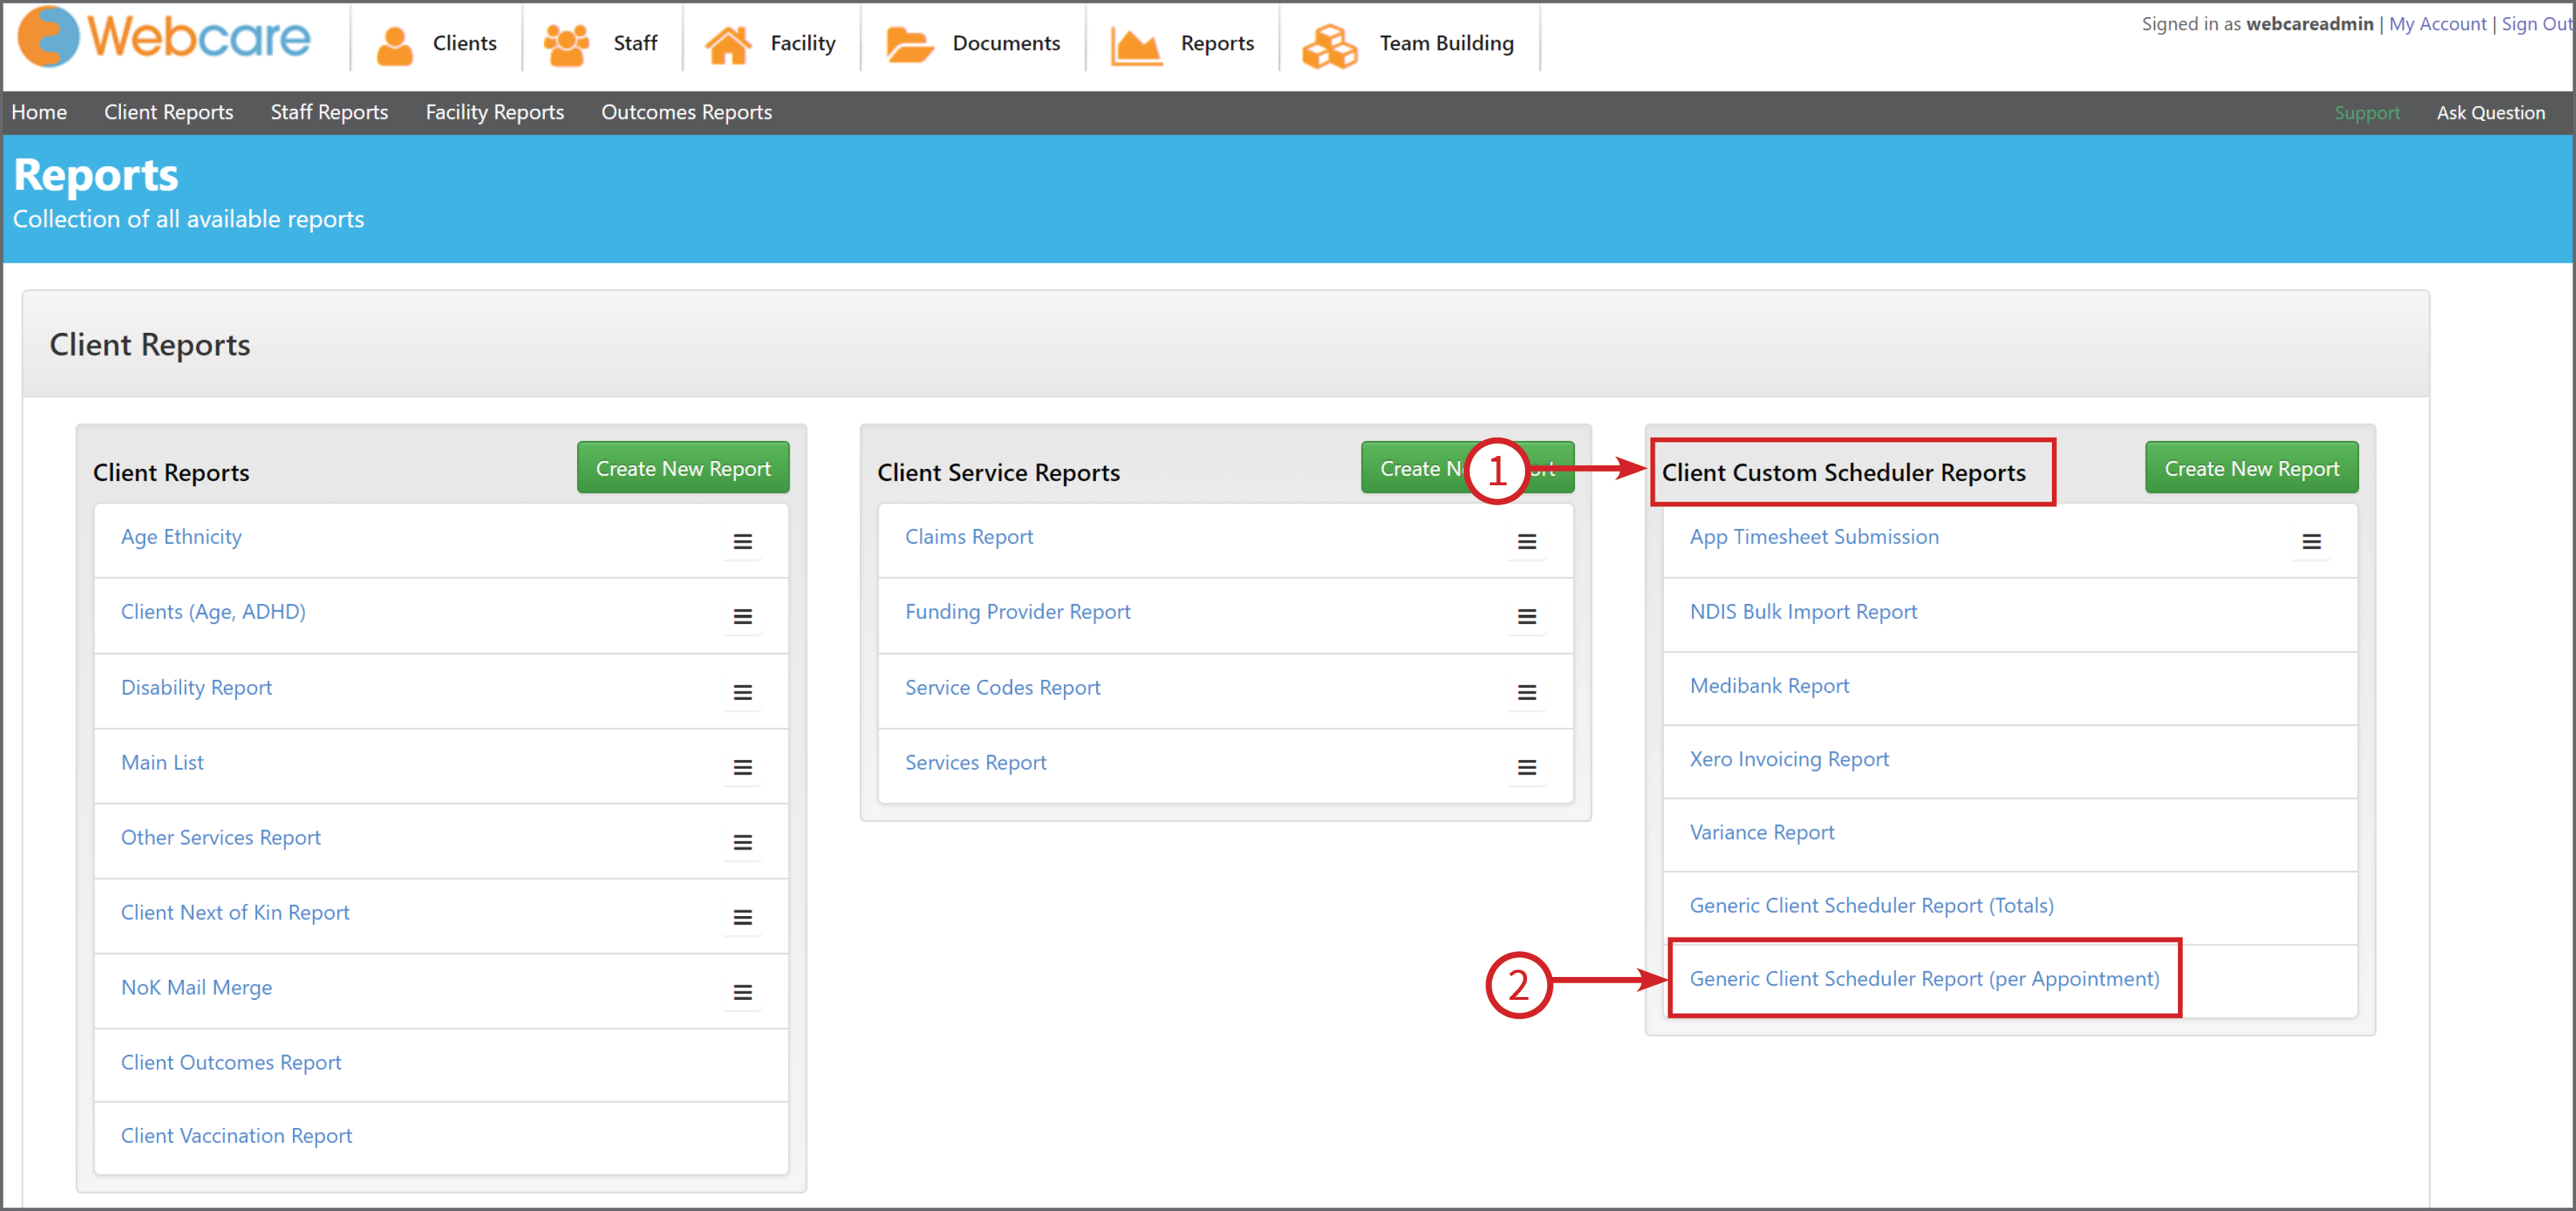Expand options menu for Claims Report
Viewport: 2576px width, 1211px height.
[x=1526, y=542]
